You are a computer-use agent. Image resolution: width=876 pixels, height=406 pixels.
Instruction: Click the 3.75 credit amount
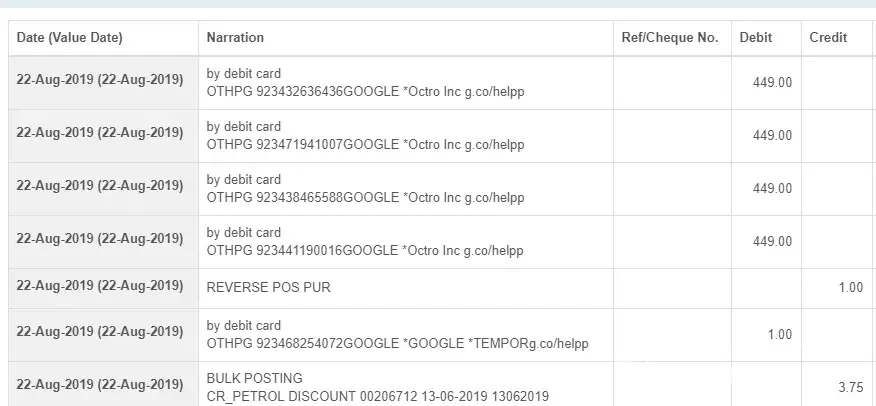point(850,388)
